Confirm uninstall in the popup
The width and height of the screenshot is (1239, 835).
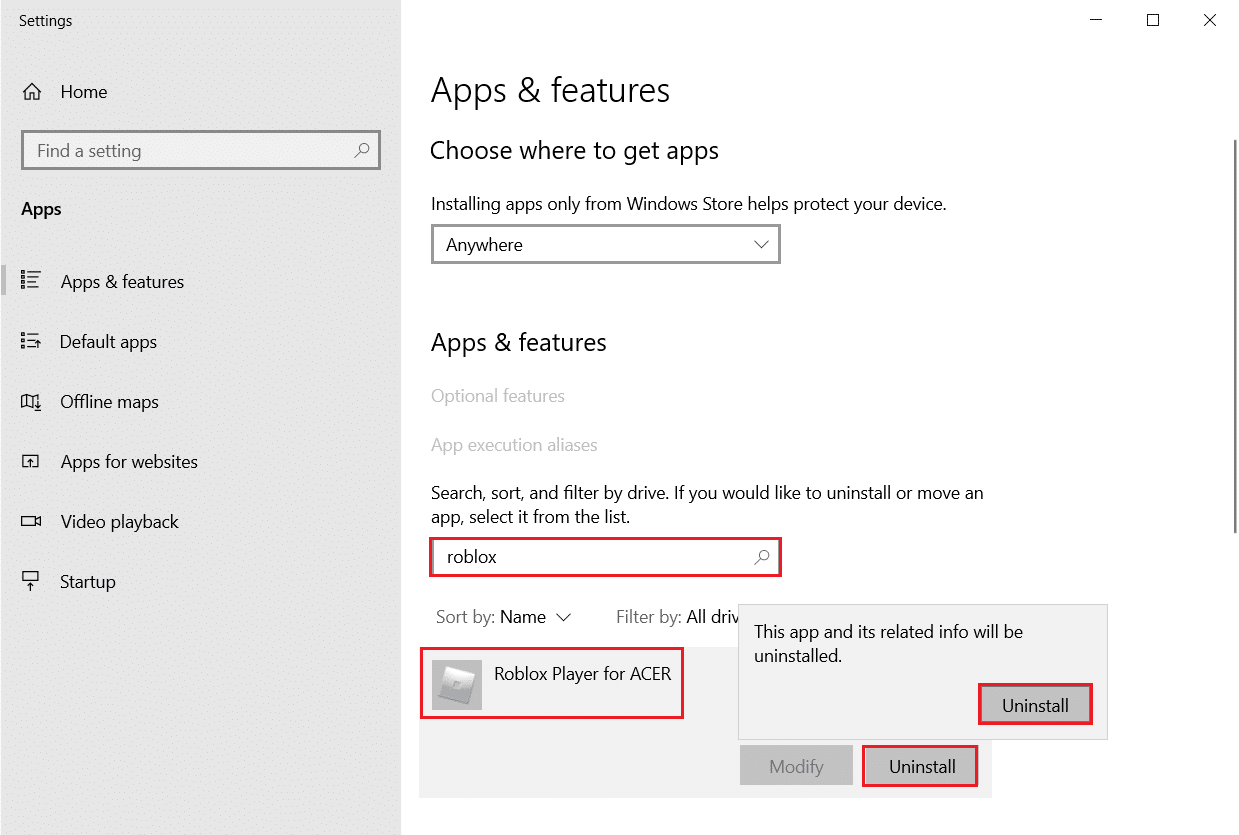click(x=1035, y=704)
